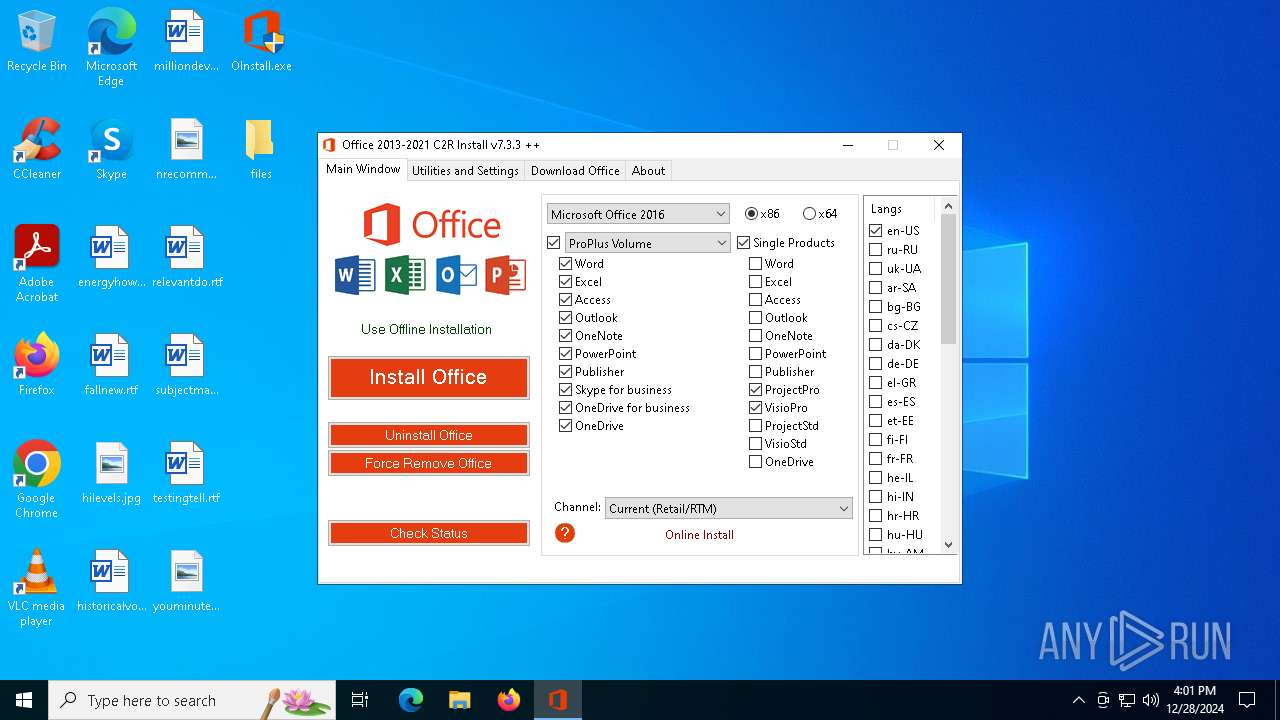The width and height of the screenshot is (1280, 720).
Task: Open Google Chrome desktop shortcut
Action: (37, 480)
